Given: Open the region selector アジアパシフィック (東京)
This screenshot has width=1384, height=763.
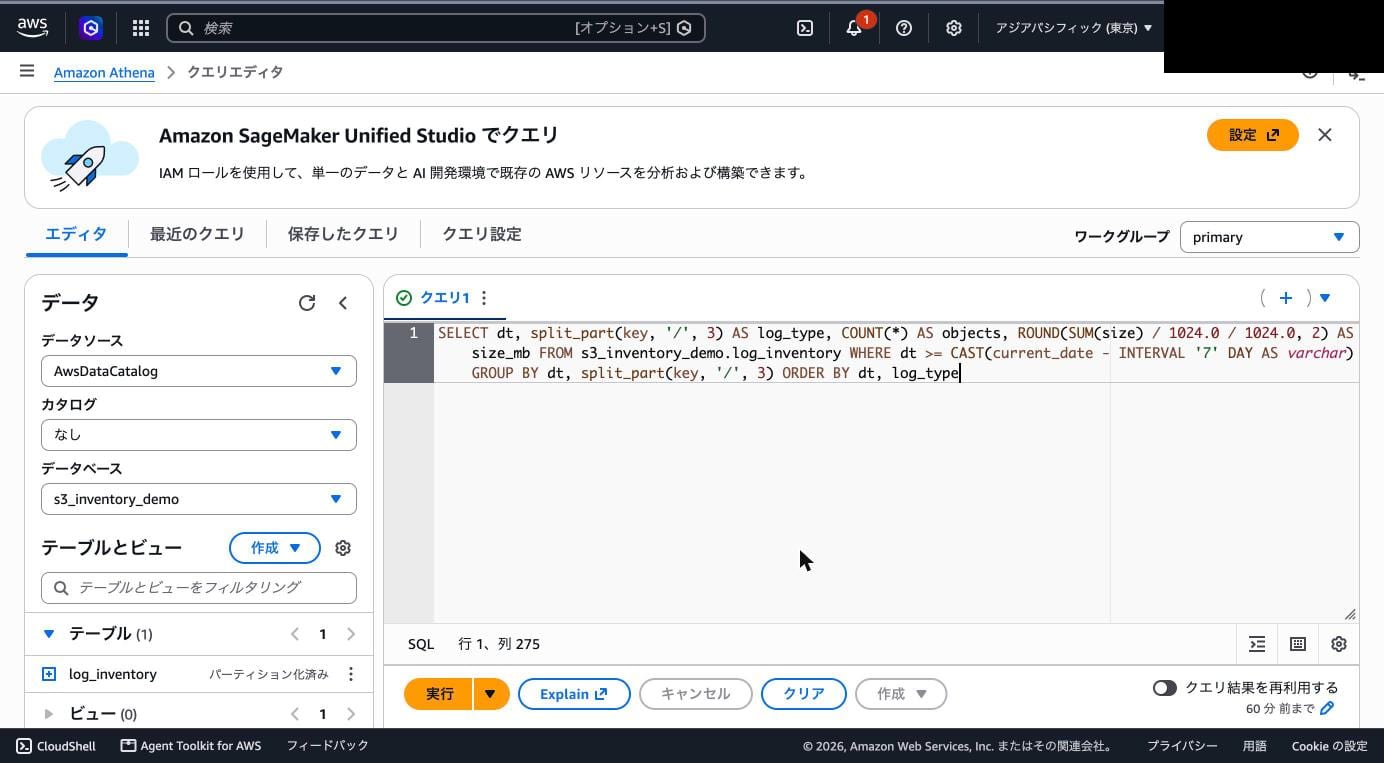Looking at the screenshot, I should coord(1073,28).
